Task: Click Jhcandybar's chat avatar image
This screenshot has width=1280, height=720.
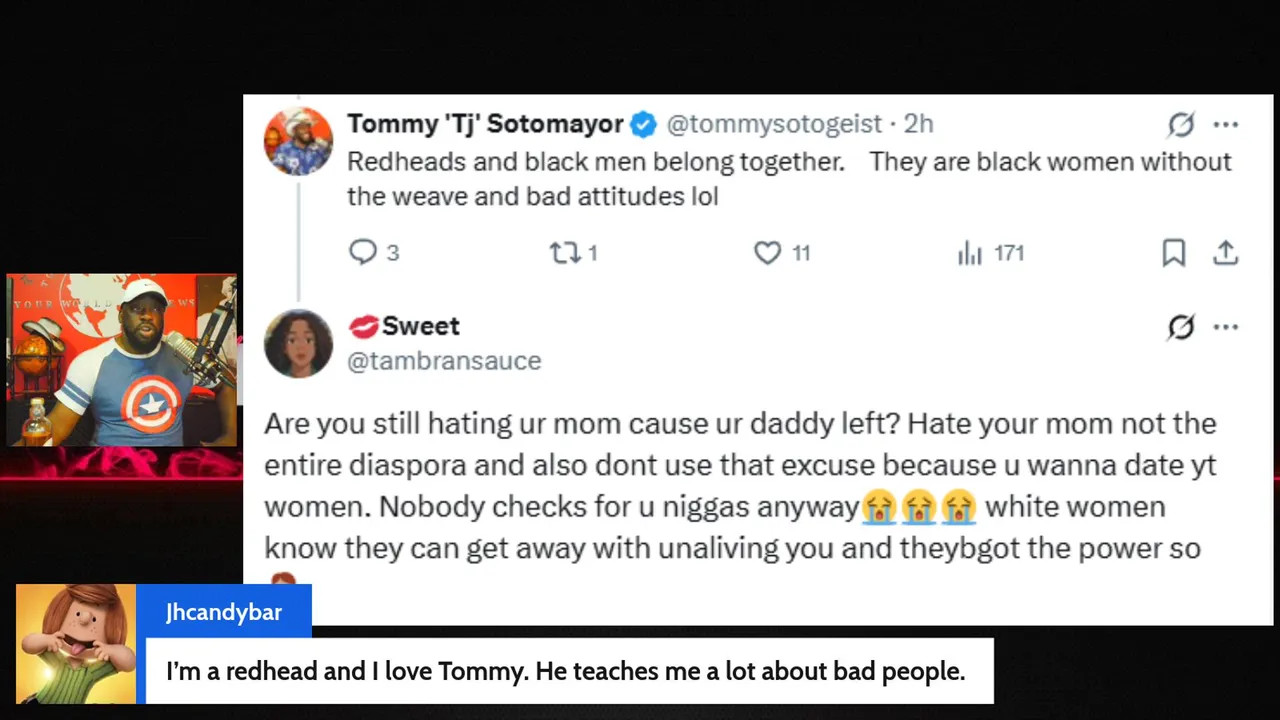Action: tap(76, 644)
